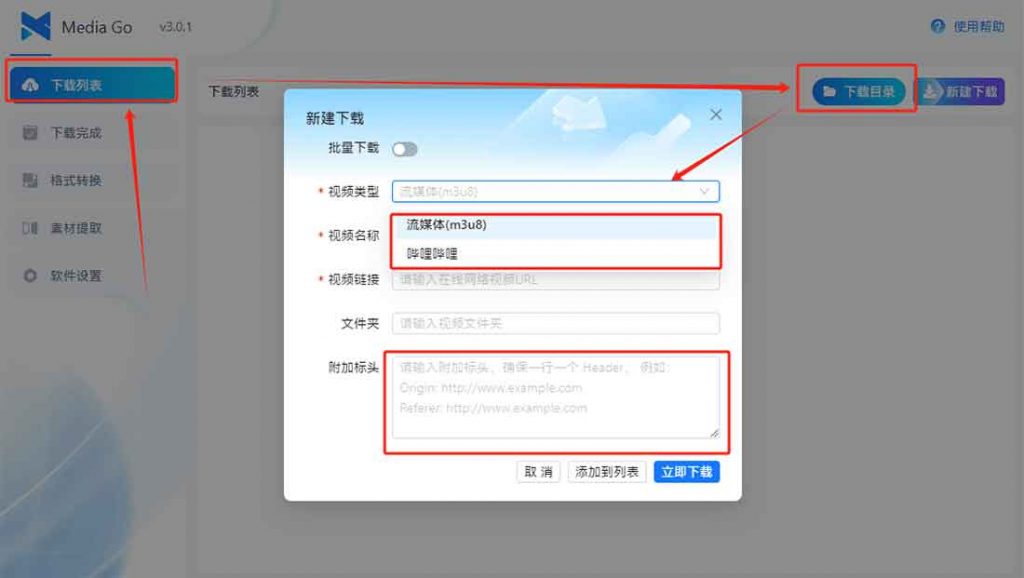The image size is (1024, 578).
Task: Click the 素材提取 sidebar icon
Action: (x=30, y=228)
